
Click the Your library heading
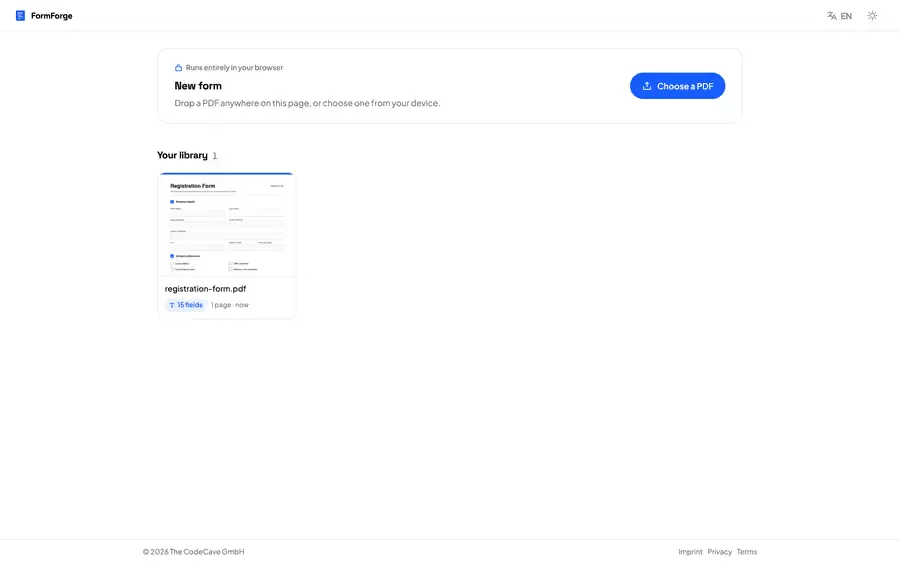183,155
